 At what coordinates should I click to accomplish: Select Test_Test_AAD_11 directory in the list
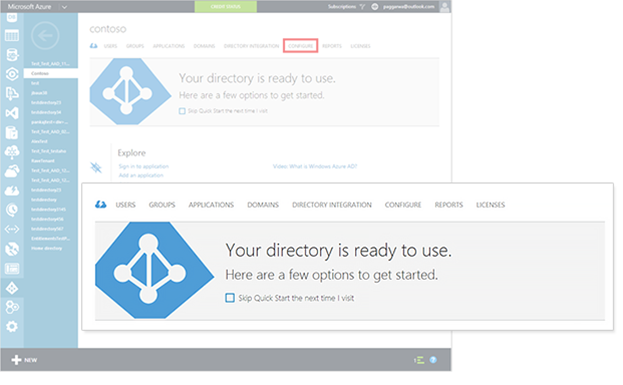click(x=51, y=64)
